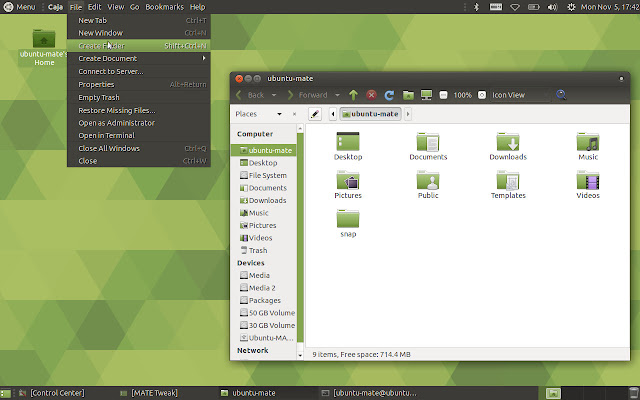Viewport: 640px width, 400px height.
Task: Choose Properties from the File menu
Action: [139, 84]
